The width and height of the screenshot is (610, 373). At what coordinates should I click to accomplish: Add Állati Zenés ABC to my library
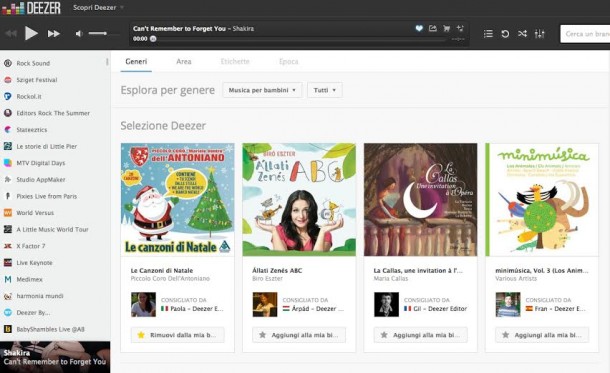coord(299,335)
